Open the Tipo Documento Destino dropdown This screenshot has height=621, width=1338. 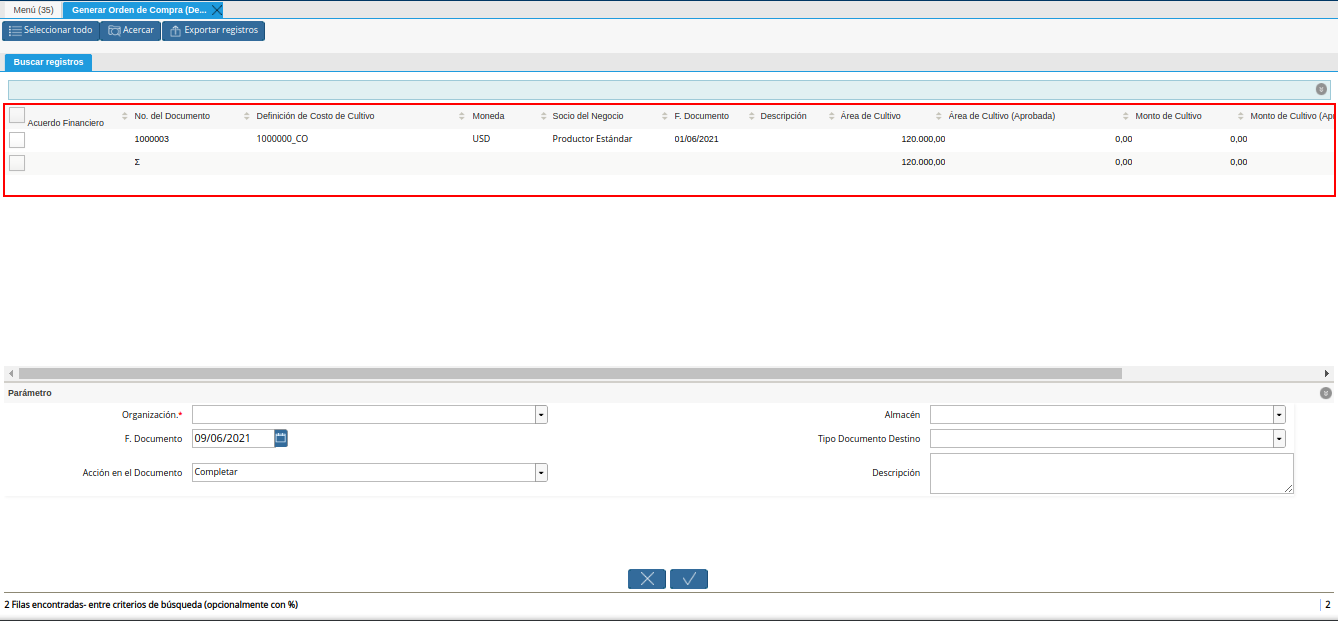click(x=1279, y=439)
